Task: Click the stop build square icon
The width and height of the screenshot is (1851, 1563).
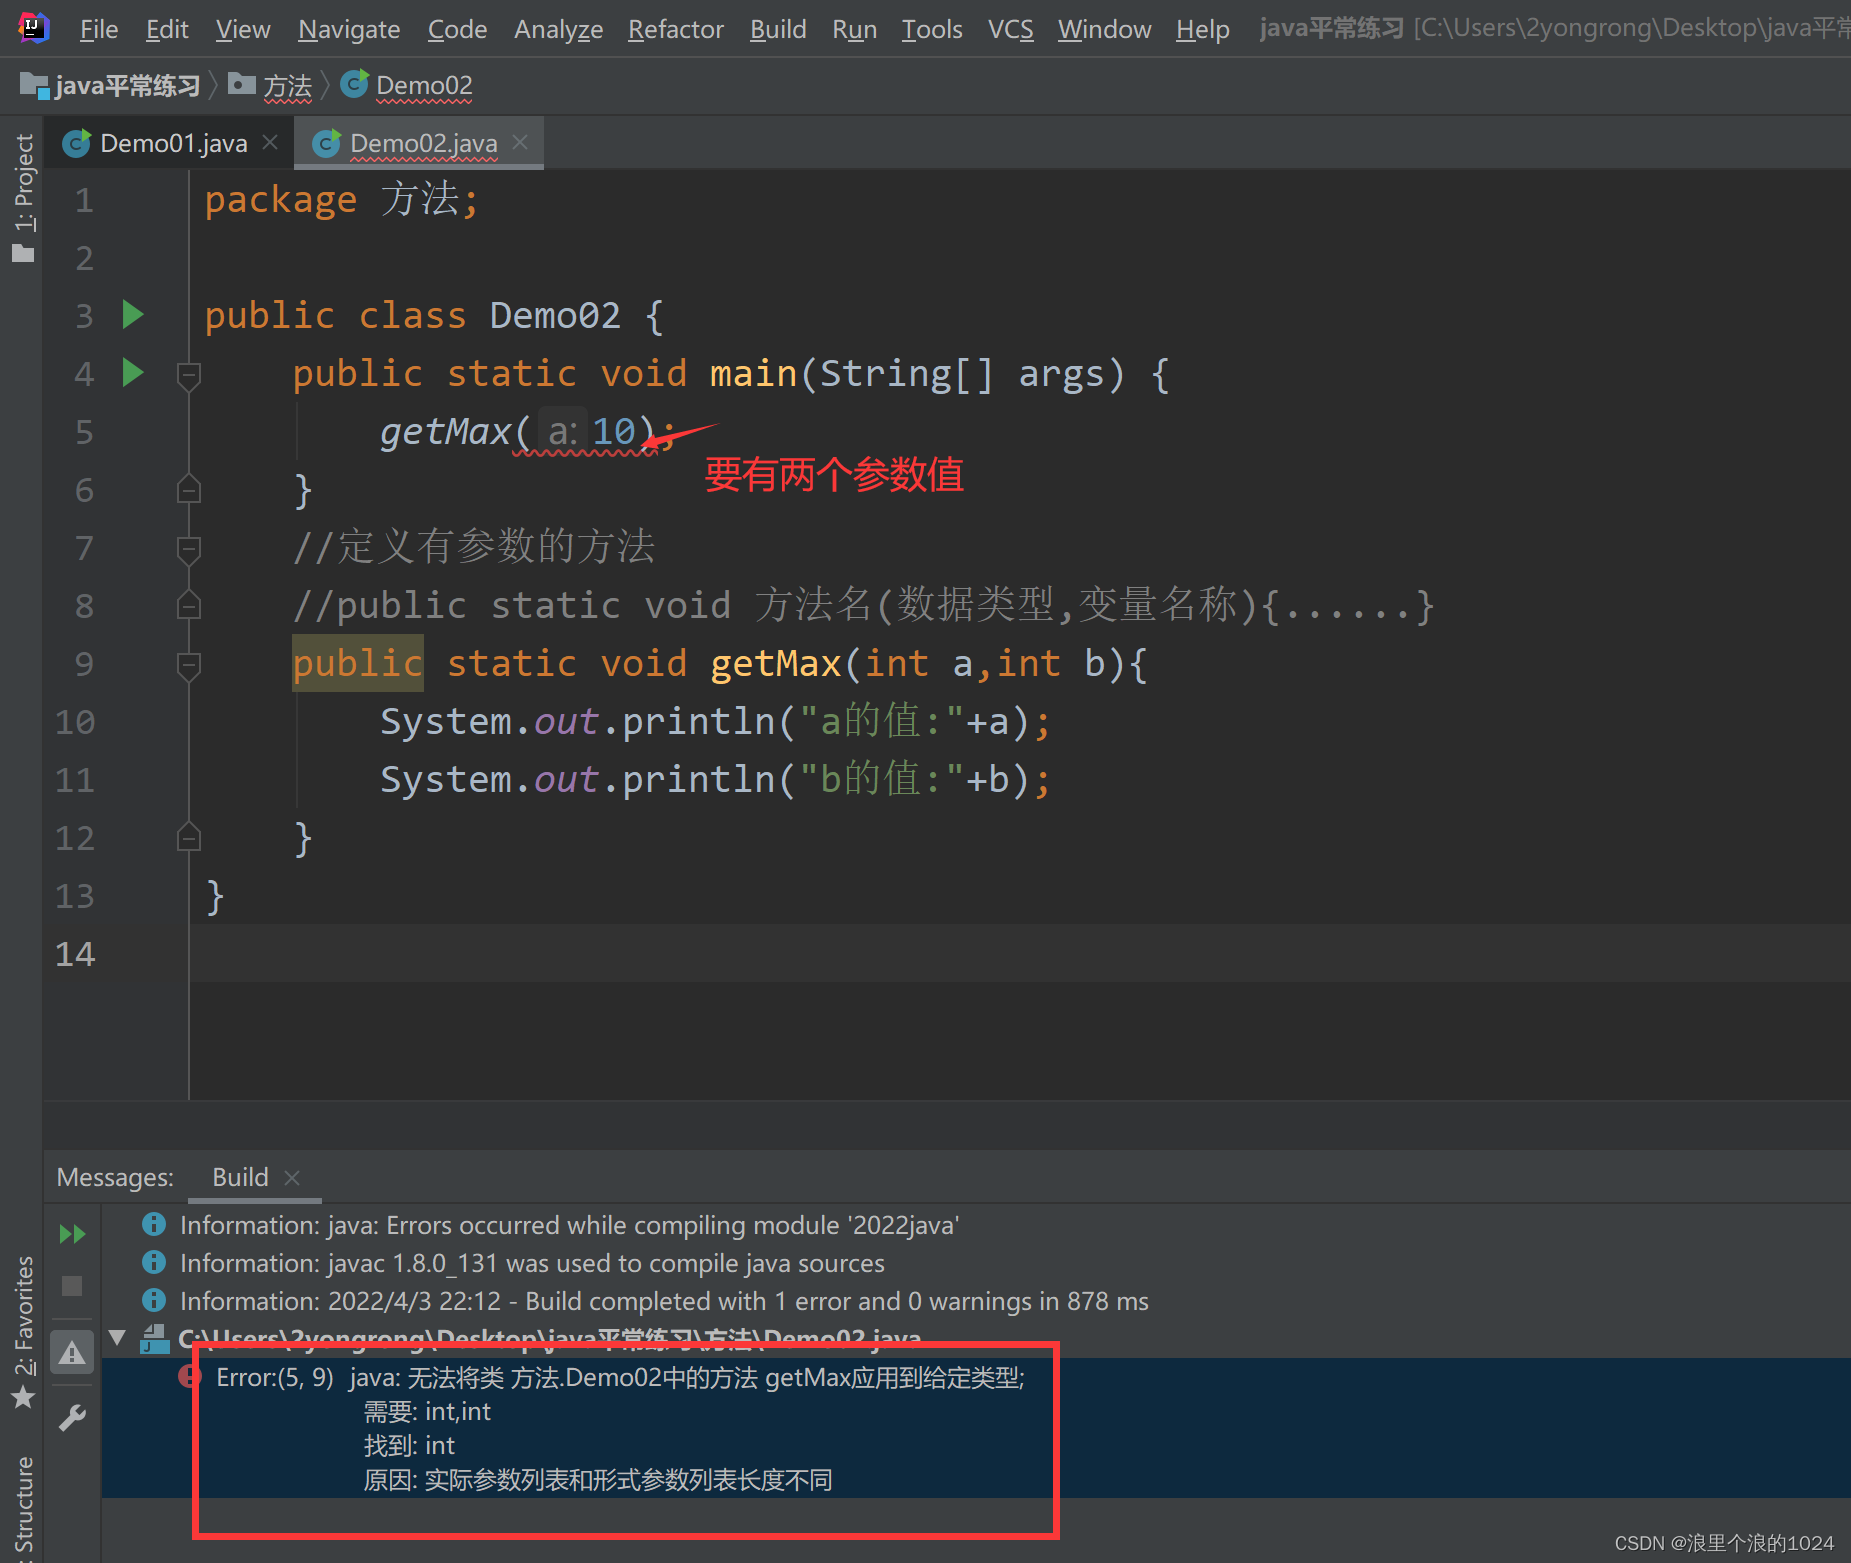Action: 71,1285
